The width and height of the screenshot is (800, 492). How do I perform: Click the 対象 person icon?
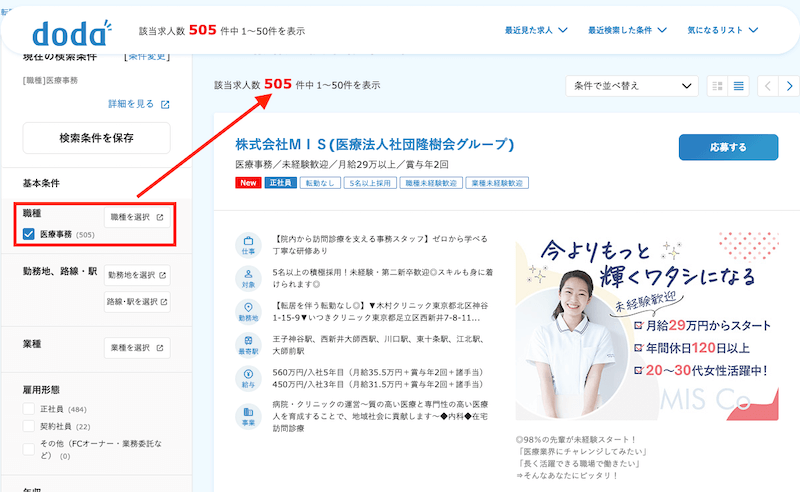pyautogui.click(x=248, y=278)
